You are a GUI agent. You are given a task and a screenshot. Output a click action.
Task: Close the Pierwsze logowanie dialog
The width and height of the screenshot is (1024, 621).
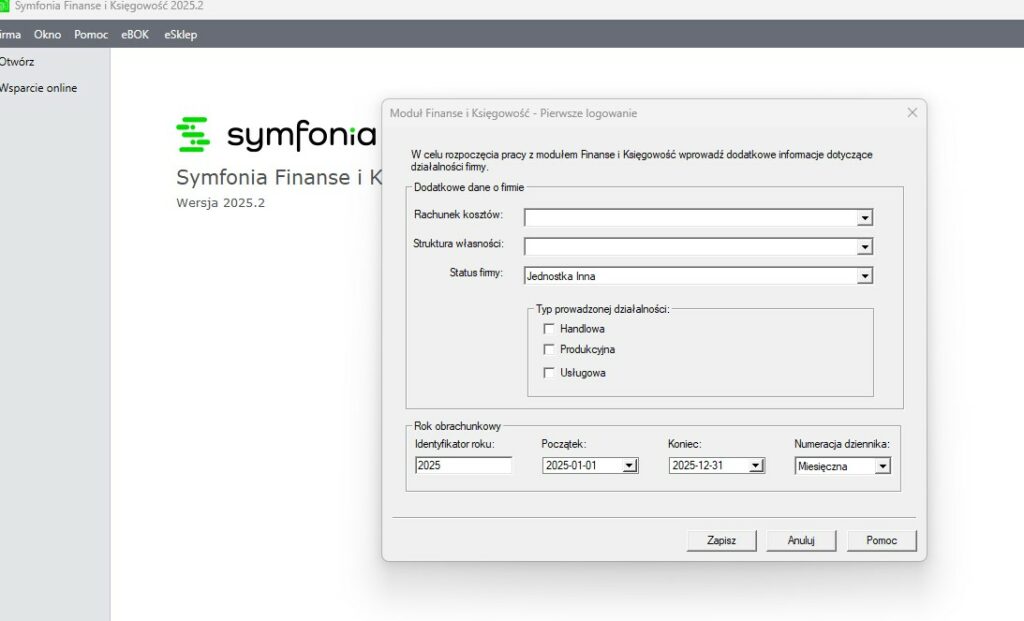pyautogui.click(x=912, y=113)
